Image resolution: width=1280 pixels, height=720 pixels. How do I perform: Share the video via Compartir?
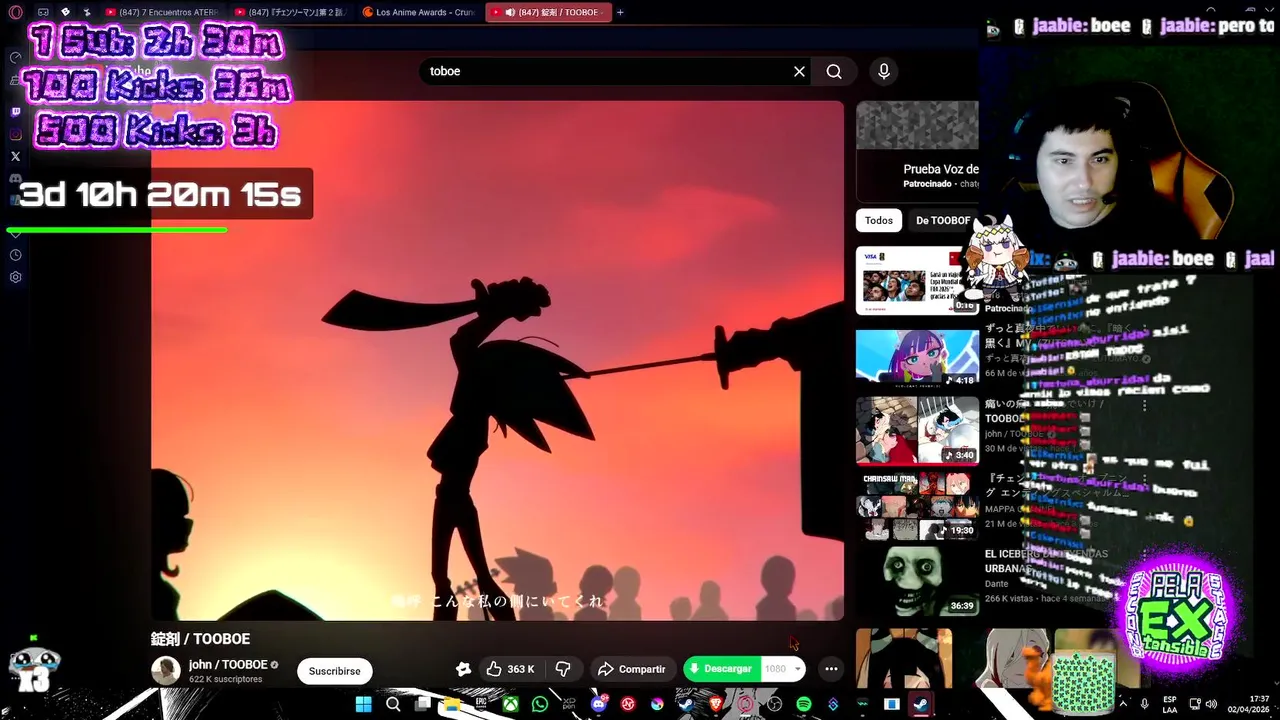tap(631, 669)
